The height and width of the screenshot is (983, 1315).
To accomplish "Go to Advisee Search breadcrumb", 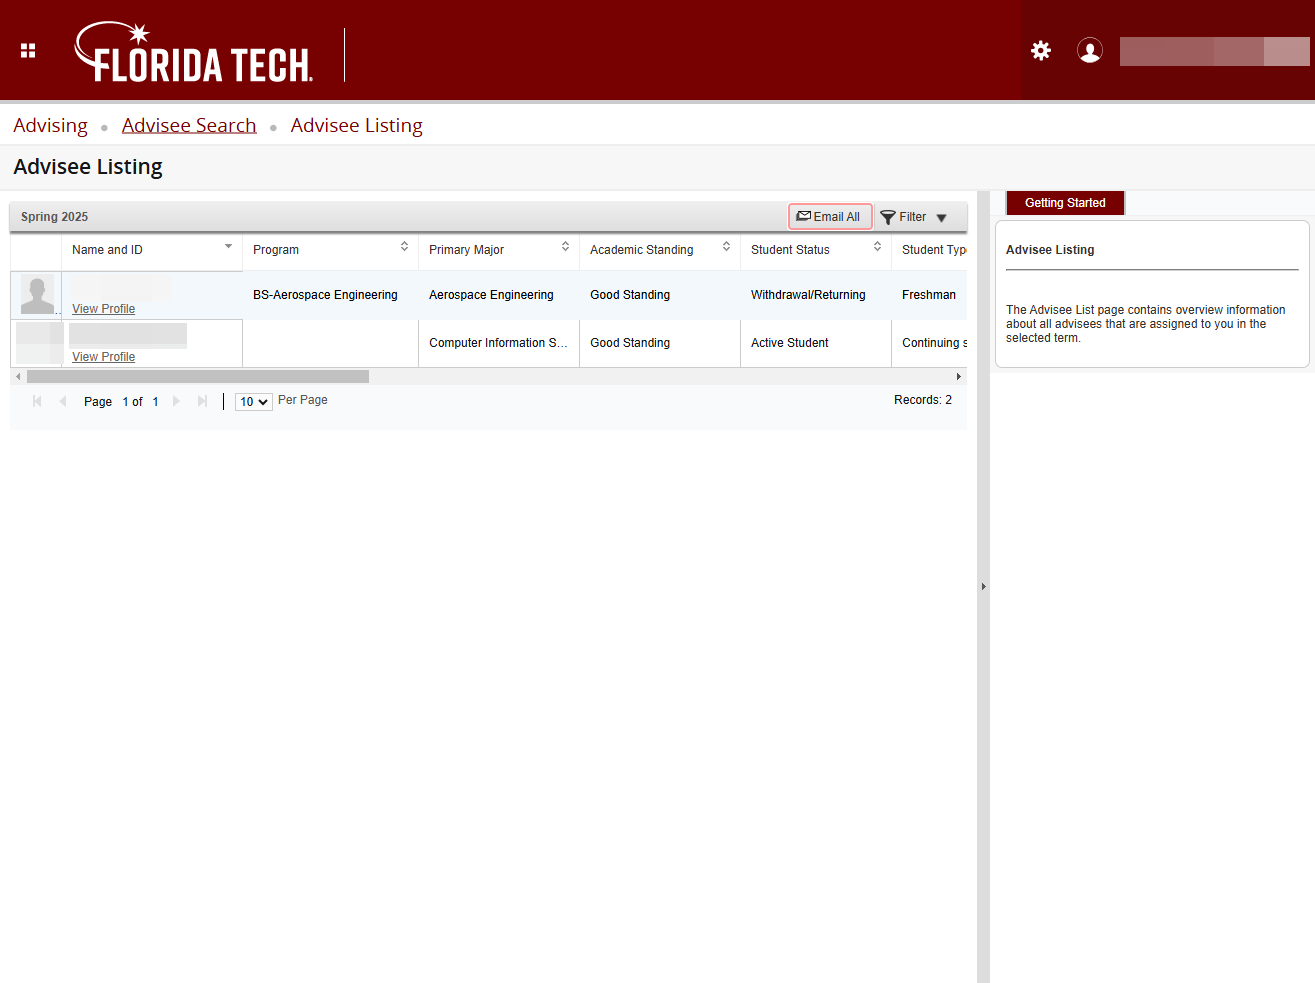I will [x=189, y=125].
